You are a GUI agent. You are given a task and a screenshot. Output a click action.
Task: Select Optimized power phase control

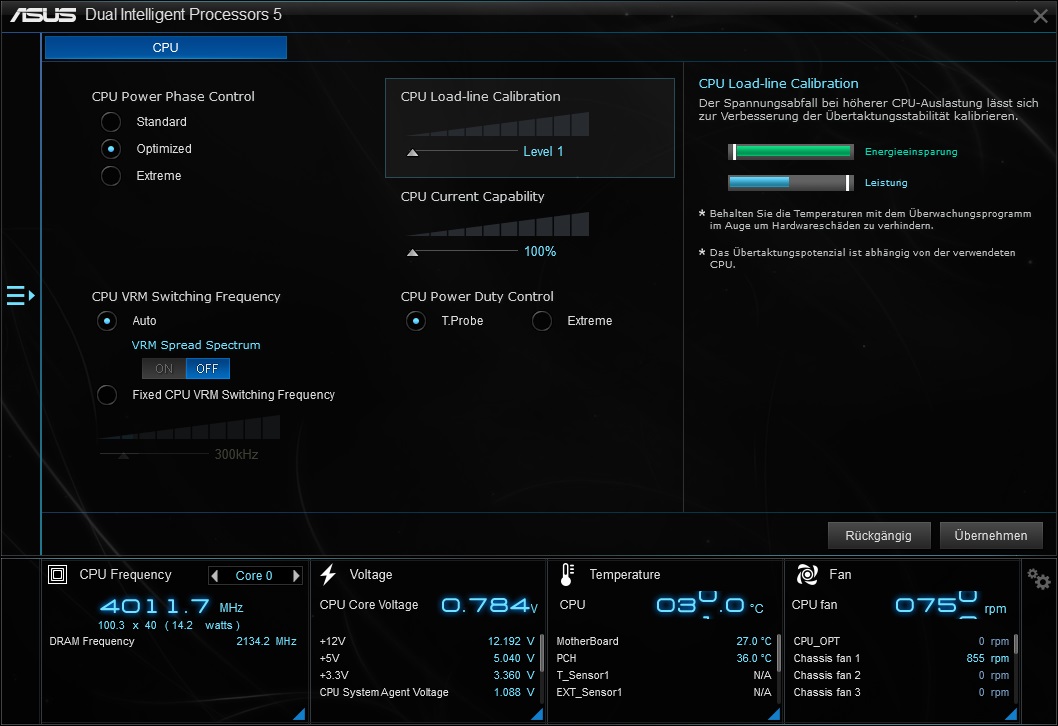point(111,148)
